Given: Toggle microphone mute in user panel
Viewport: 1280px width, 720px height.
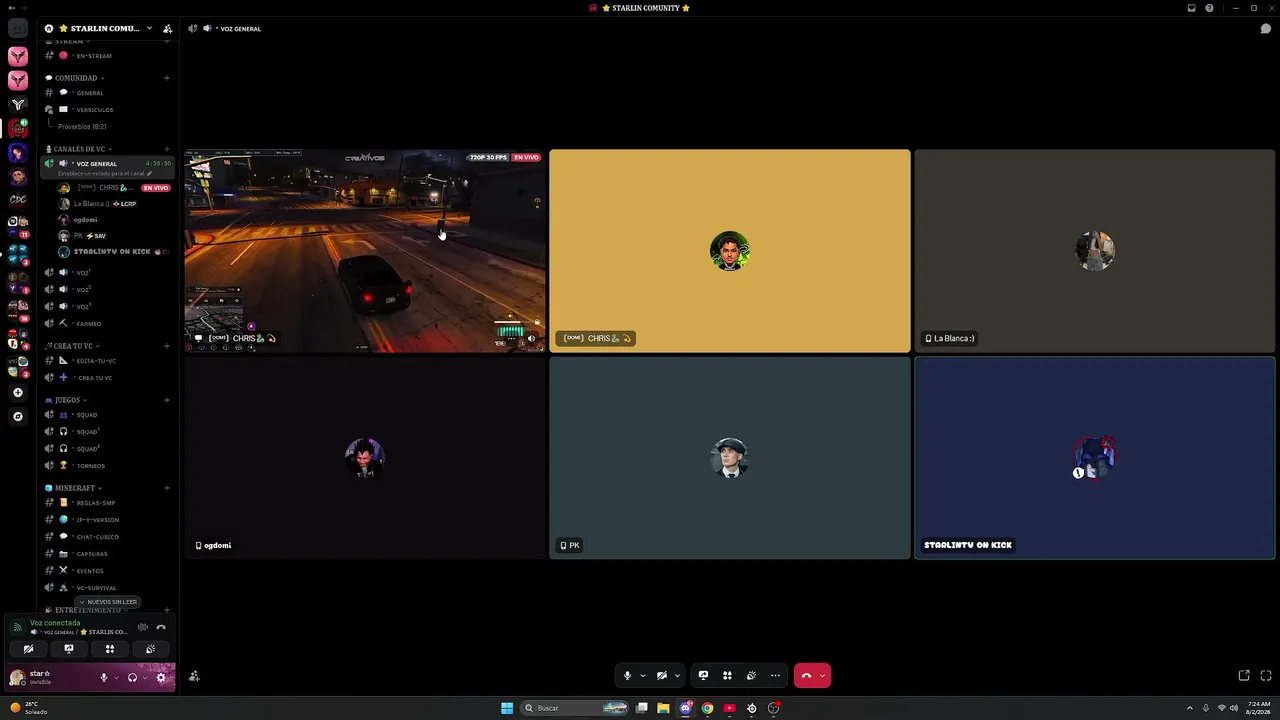Looking at the screenshot, I should click(x=103, y=678).
